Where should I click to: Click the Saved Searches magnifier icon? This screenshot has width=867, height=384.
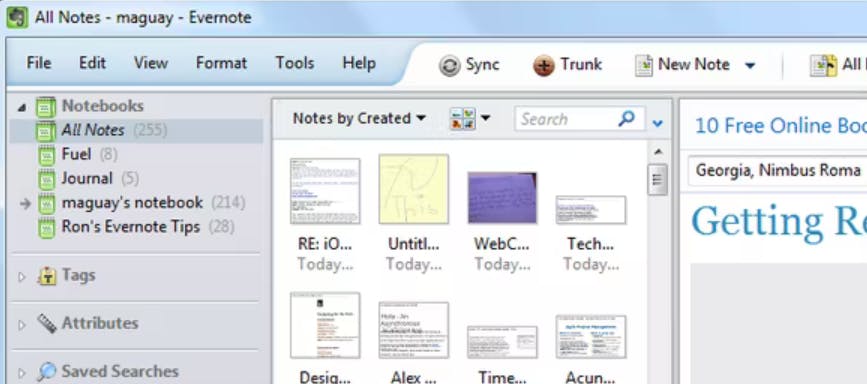(47, 371)
